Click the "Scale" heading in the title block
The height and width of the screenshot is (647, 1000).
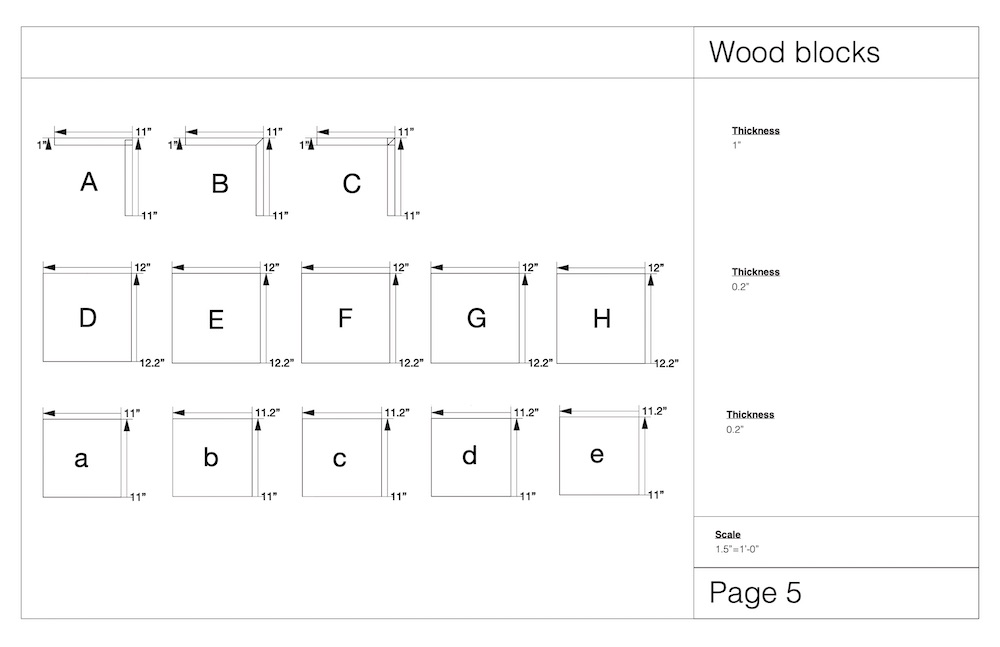728,535
